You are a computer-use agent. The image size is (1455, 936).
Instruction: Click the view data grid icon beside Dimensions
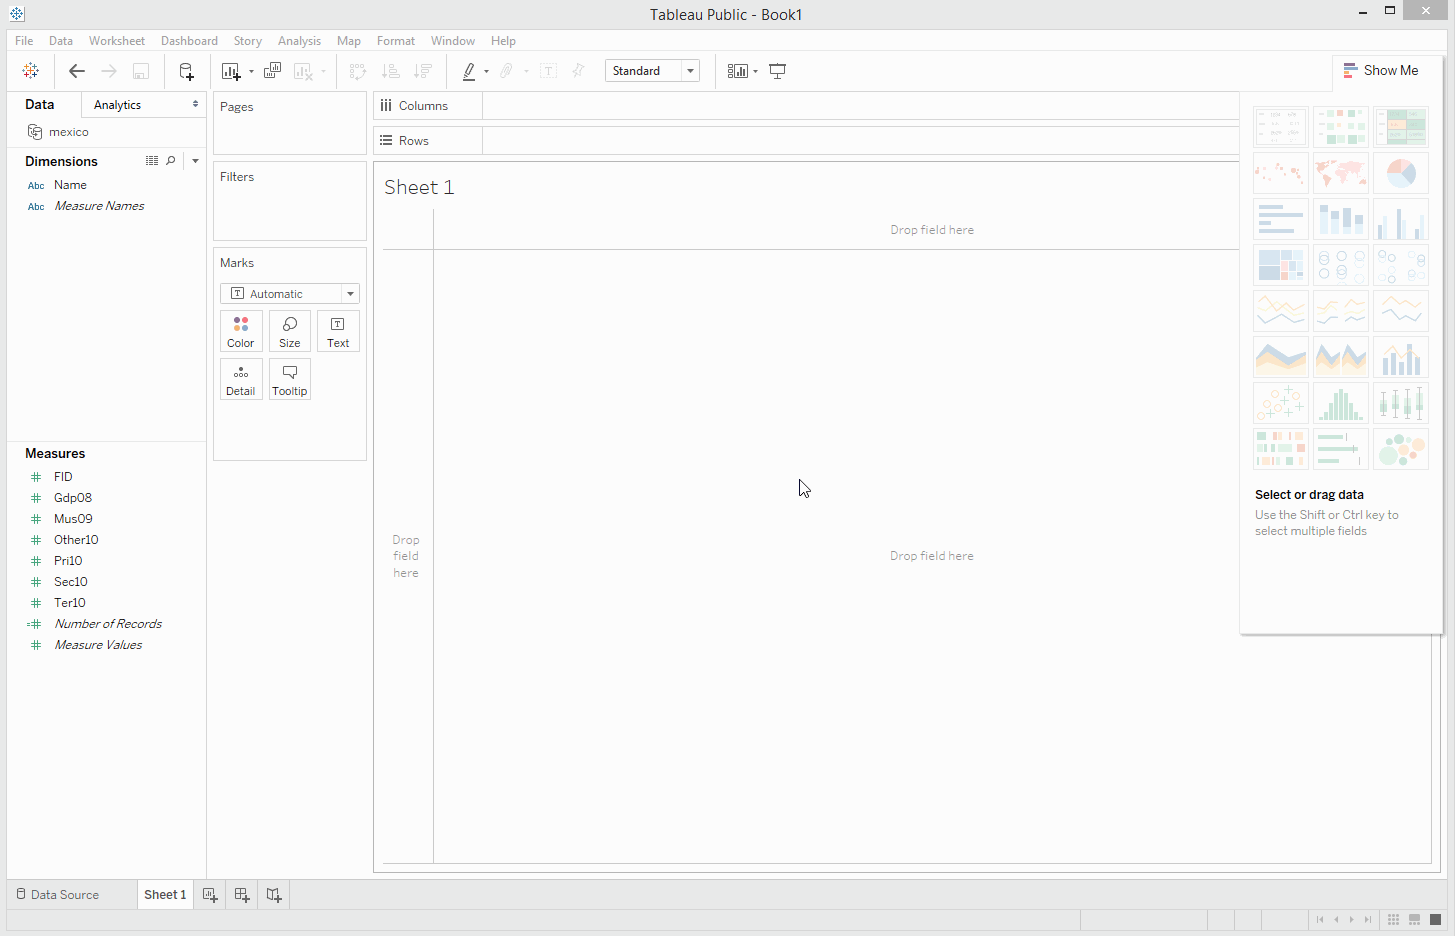pyautogui.click(x=152, y=161)
